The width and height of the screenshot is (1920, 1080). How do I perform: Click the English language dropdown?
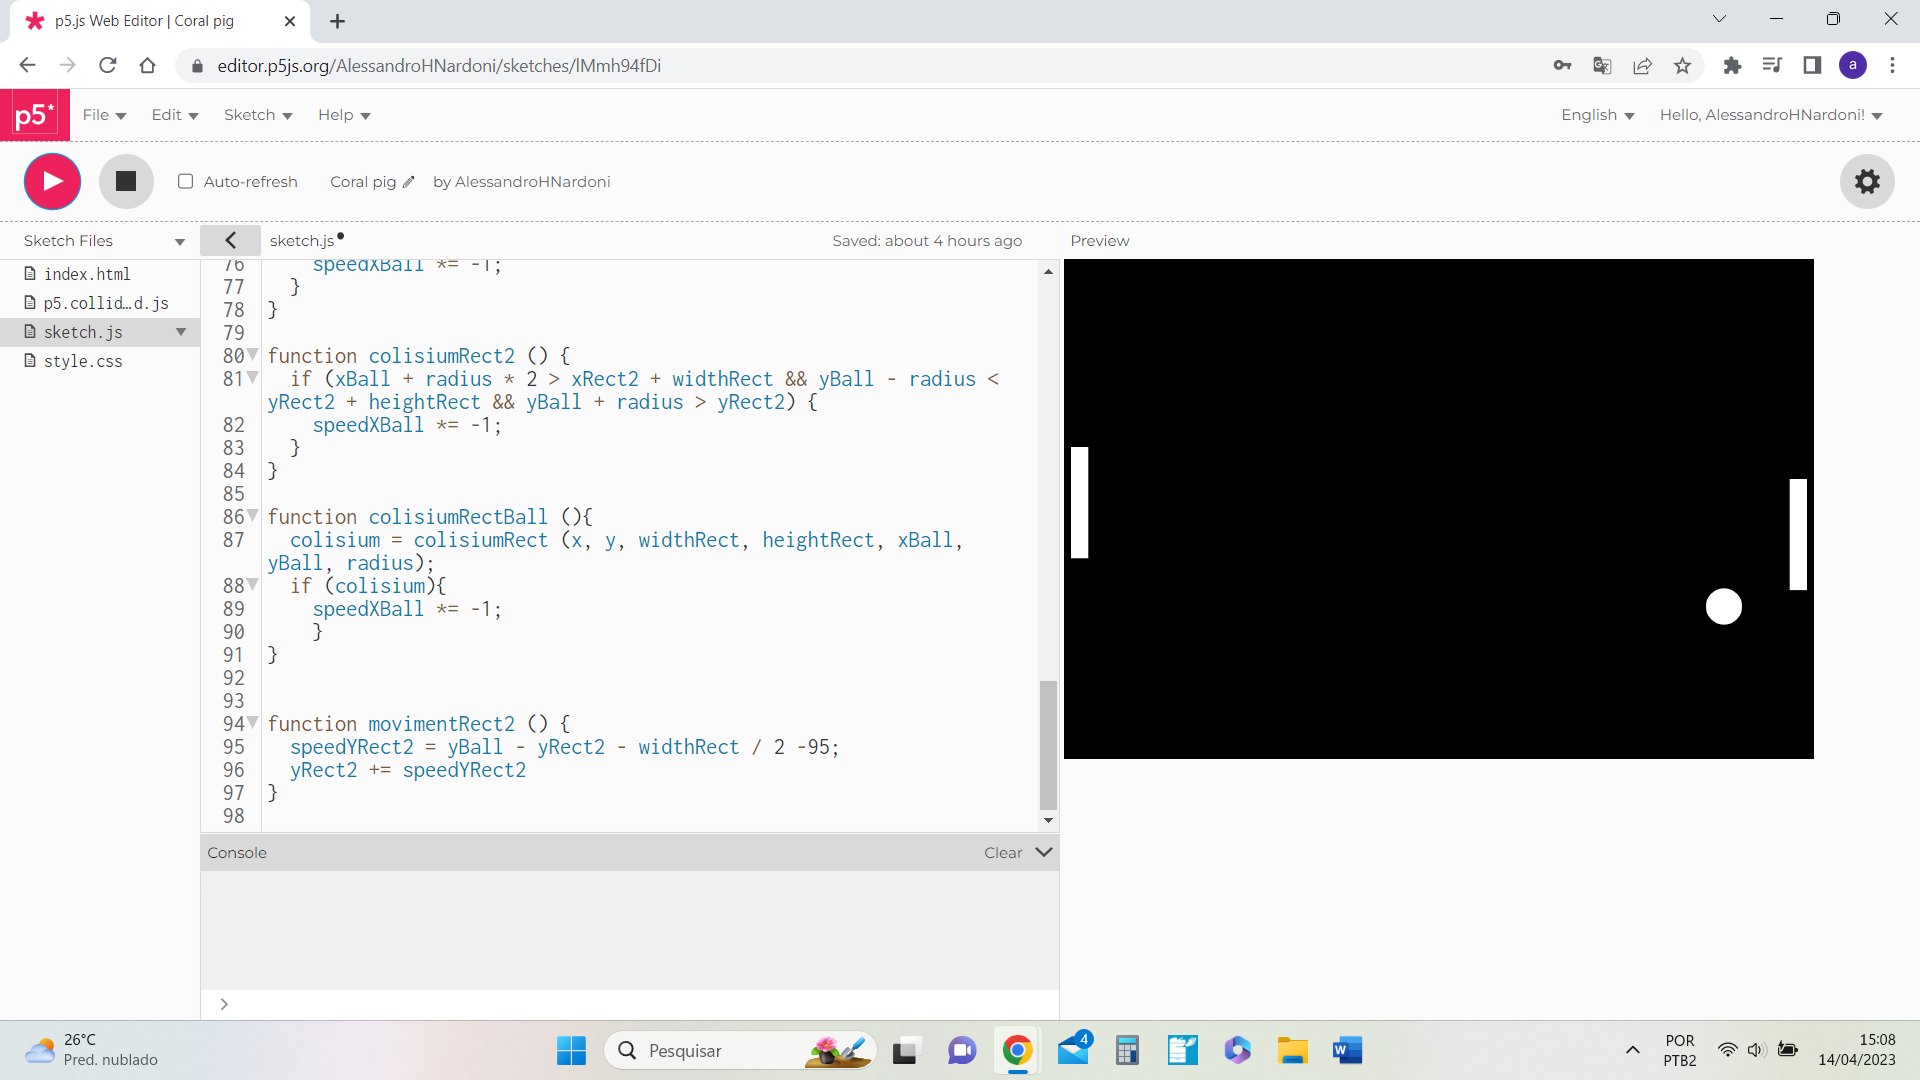point(1596,115)
